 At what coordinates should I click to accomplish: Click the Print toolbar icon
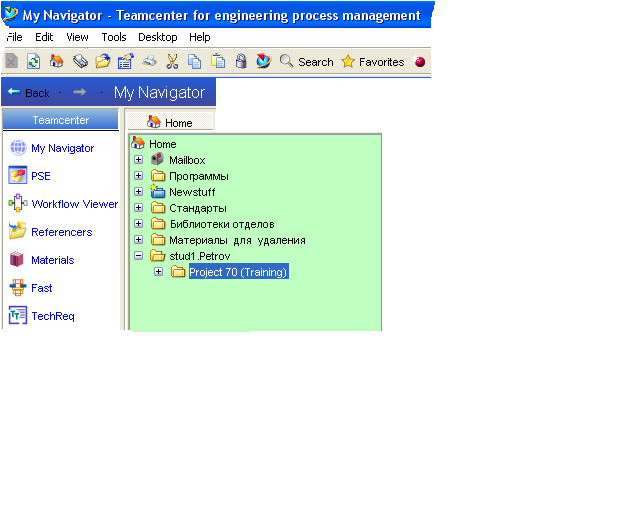pyautogui.click(x=149, y=61)
